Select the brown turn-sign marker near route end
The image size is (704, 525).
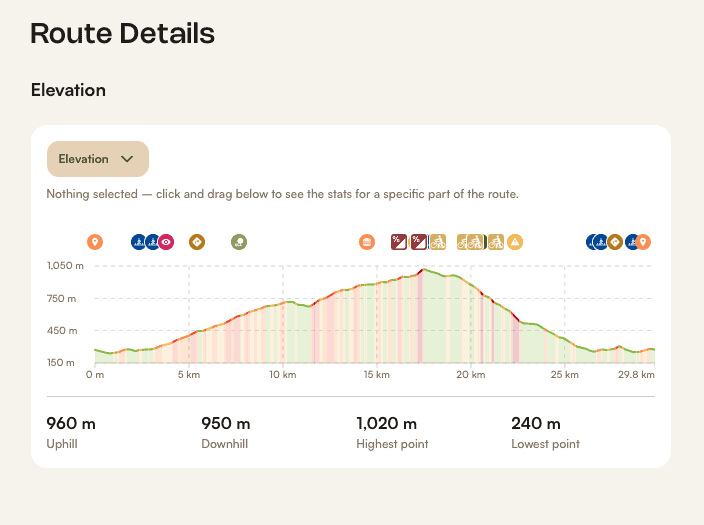[615, 242]
